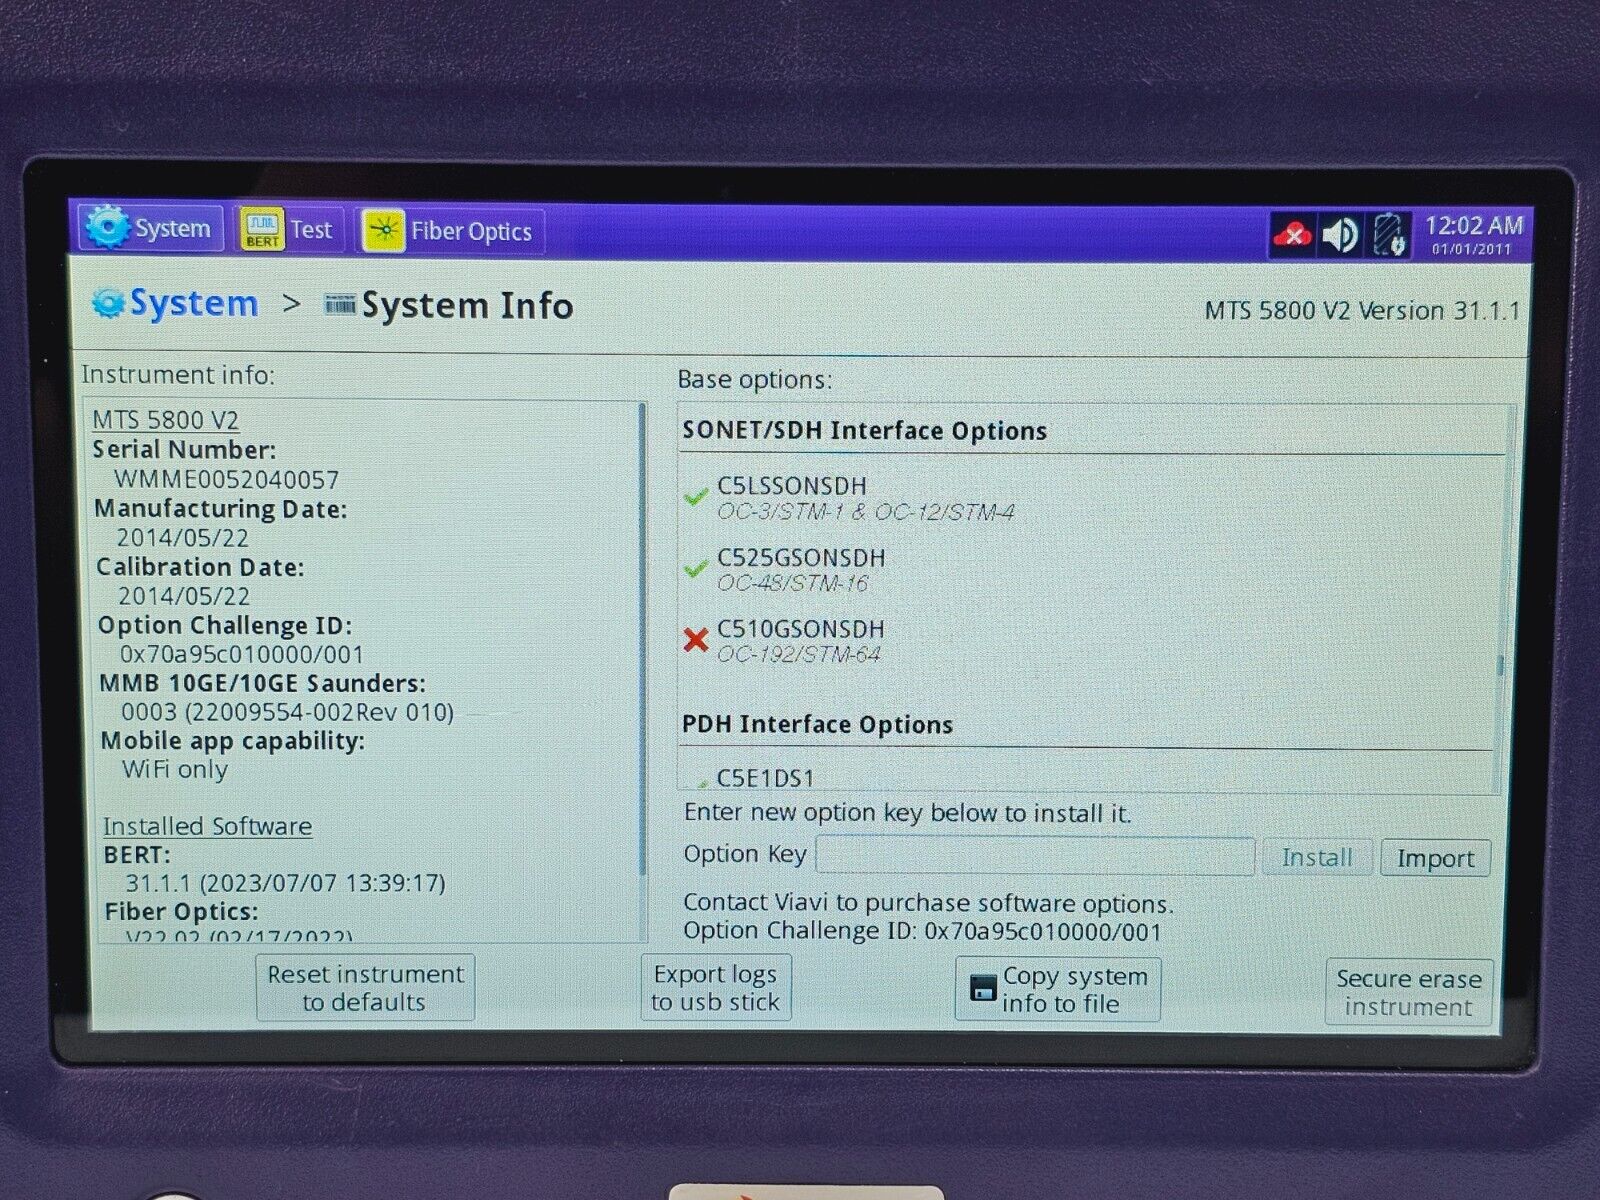Click the Install button

(1317, 858)
